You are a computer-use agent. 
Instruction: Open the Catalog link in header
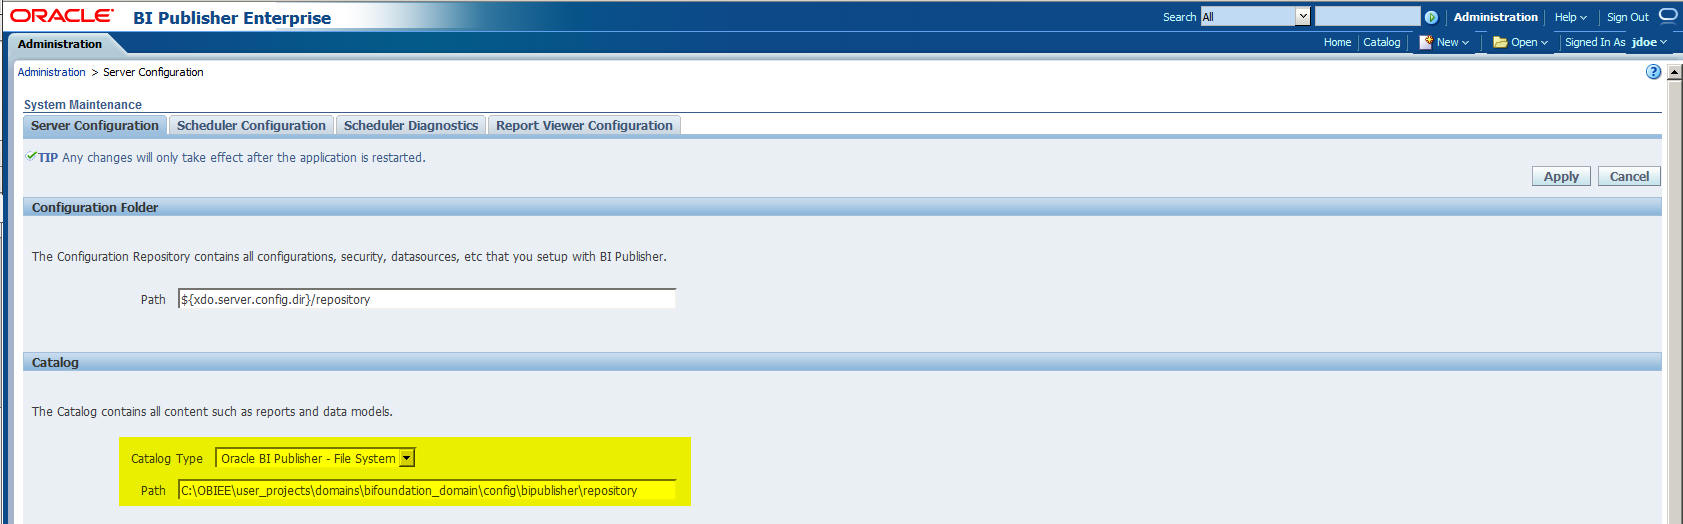click(x=1381, y=42)
